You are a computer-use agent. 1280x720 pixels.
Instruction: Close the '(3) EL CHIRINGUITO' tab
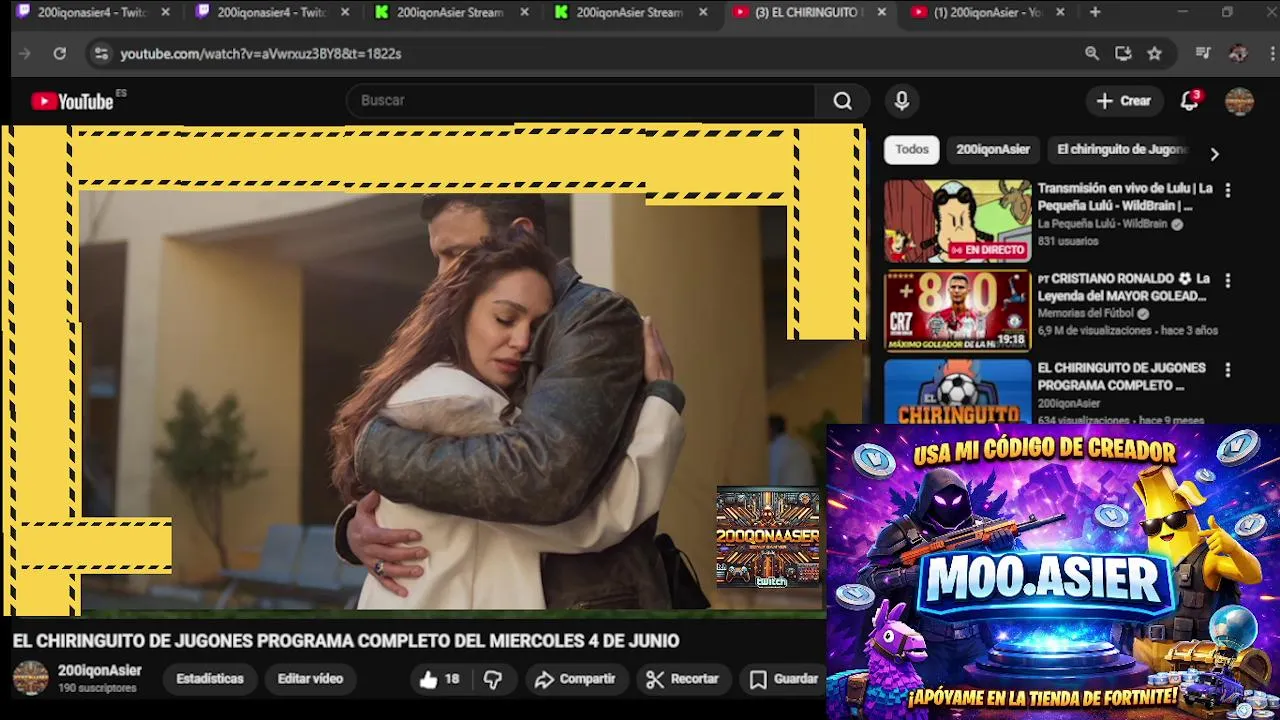point(881,13)
